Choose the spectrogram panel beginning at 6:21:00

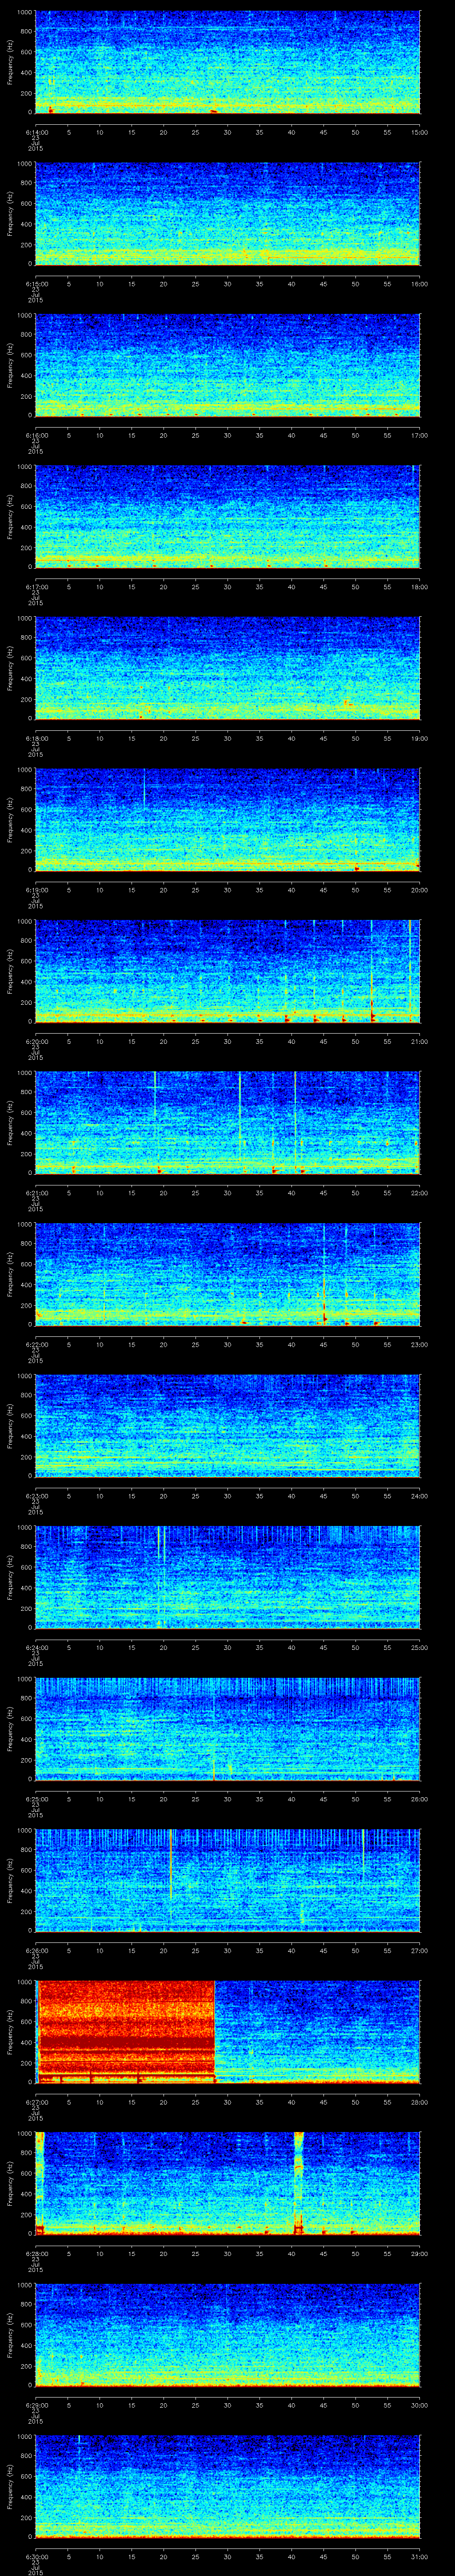coord(227,1122)
